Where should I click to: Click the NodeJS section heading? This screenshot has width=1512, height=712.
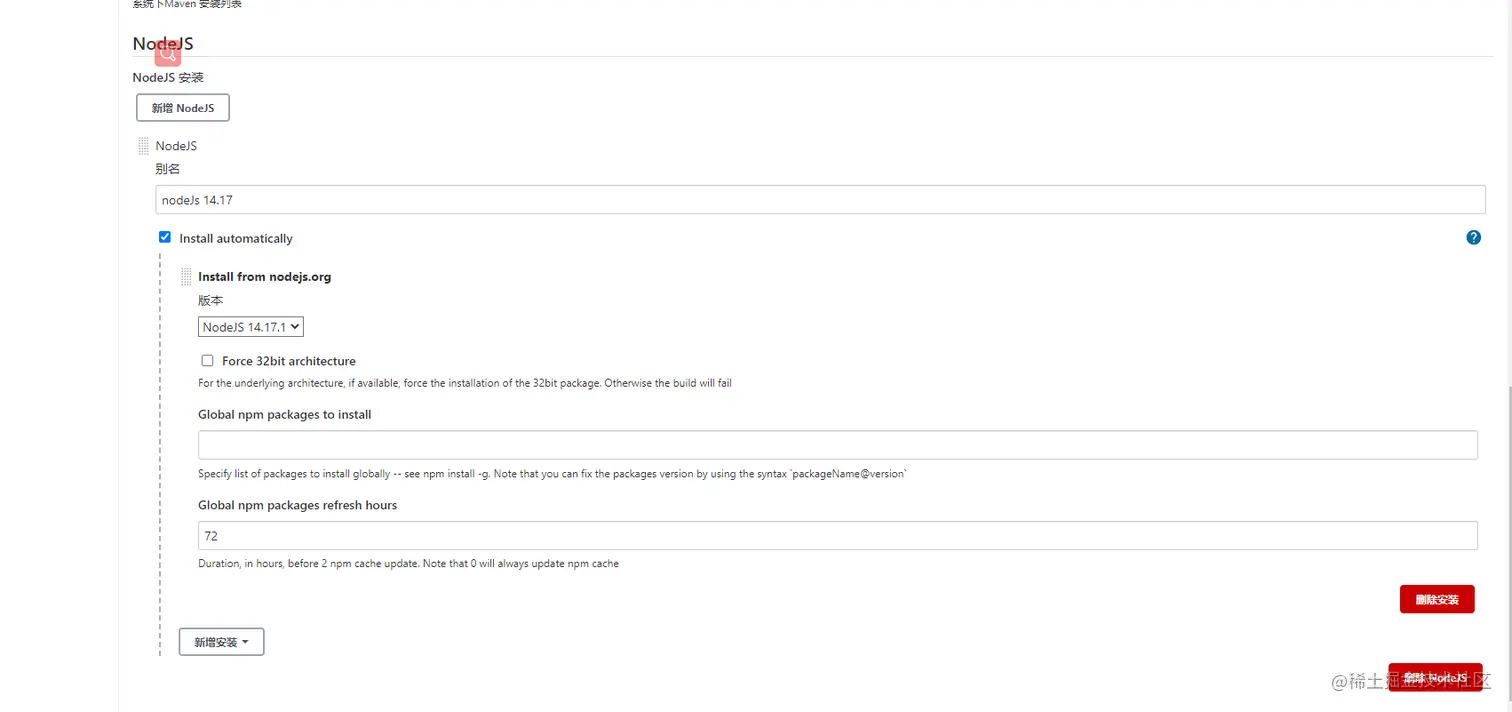pyautogui.click(x=163, y=44)
